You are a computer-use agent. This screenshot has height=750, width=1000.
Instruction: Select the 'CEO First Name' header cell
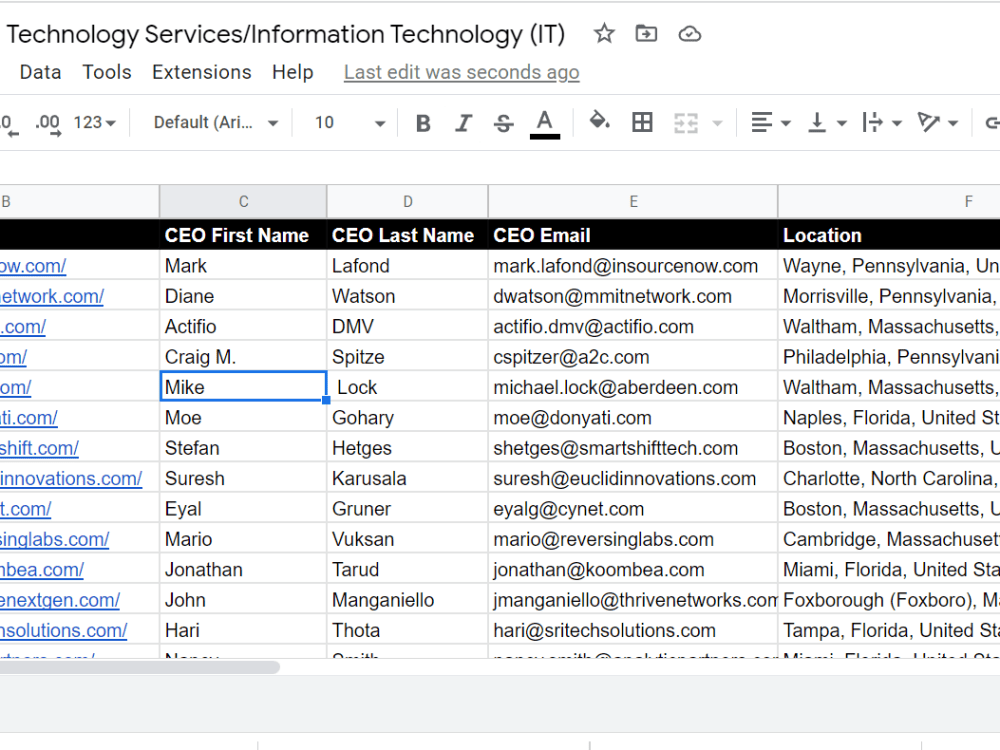(x=243, y=235)
